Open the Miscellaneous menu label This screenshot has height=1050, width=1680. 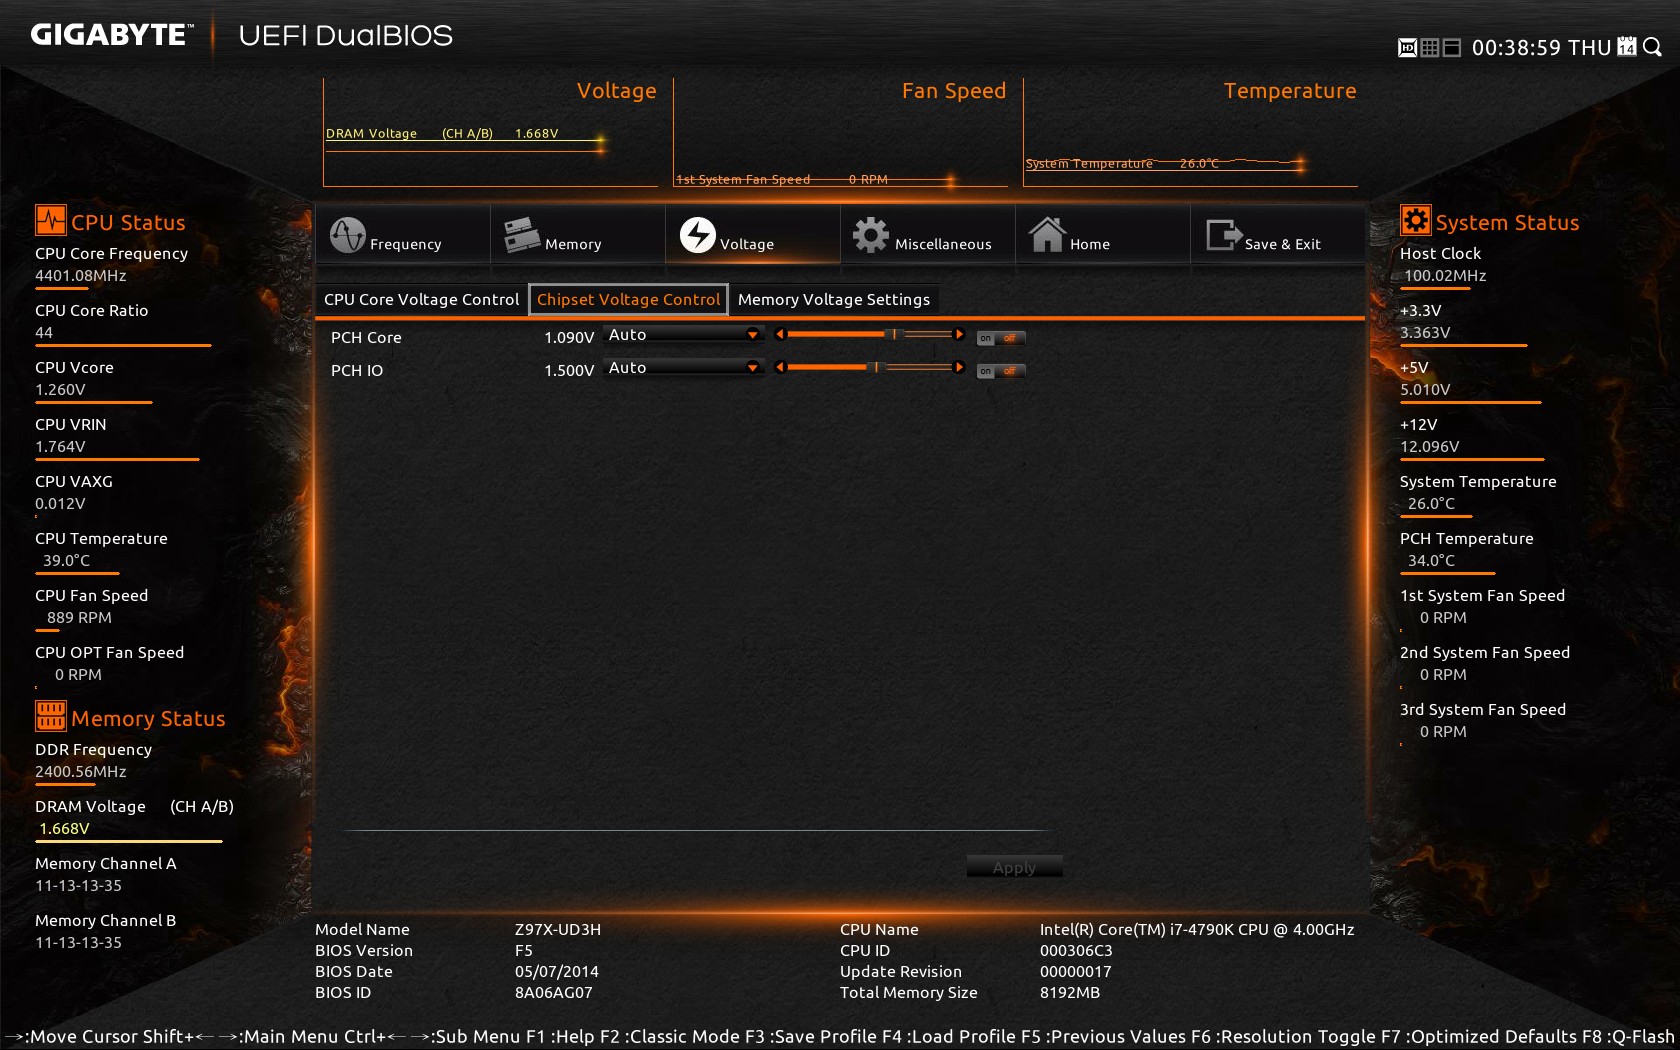[x=943, y=244]
